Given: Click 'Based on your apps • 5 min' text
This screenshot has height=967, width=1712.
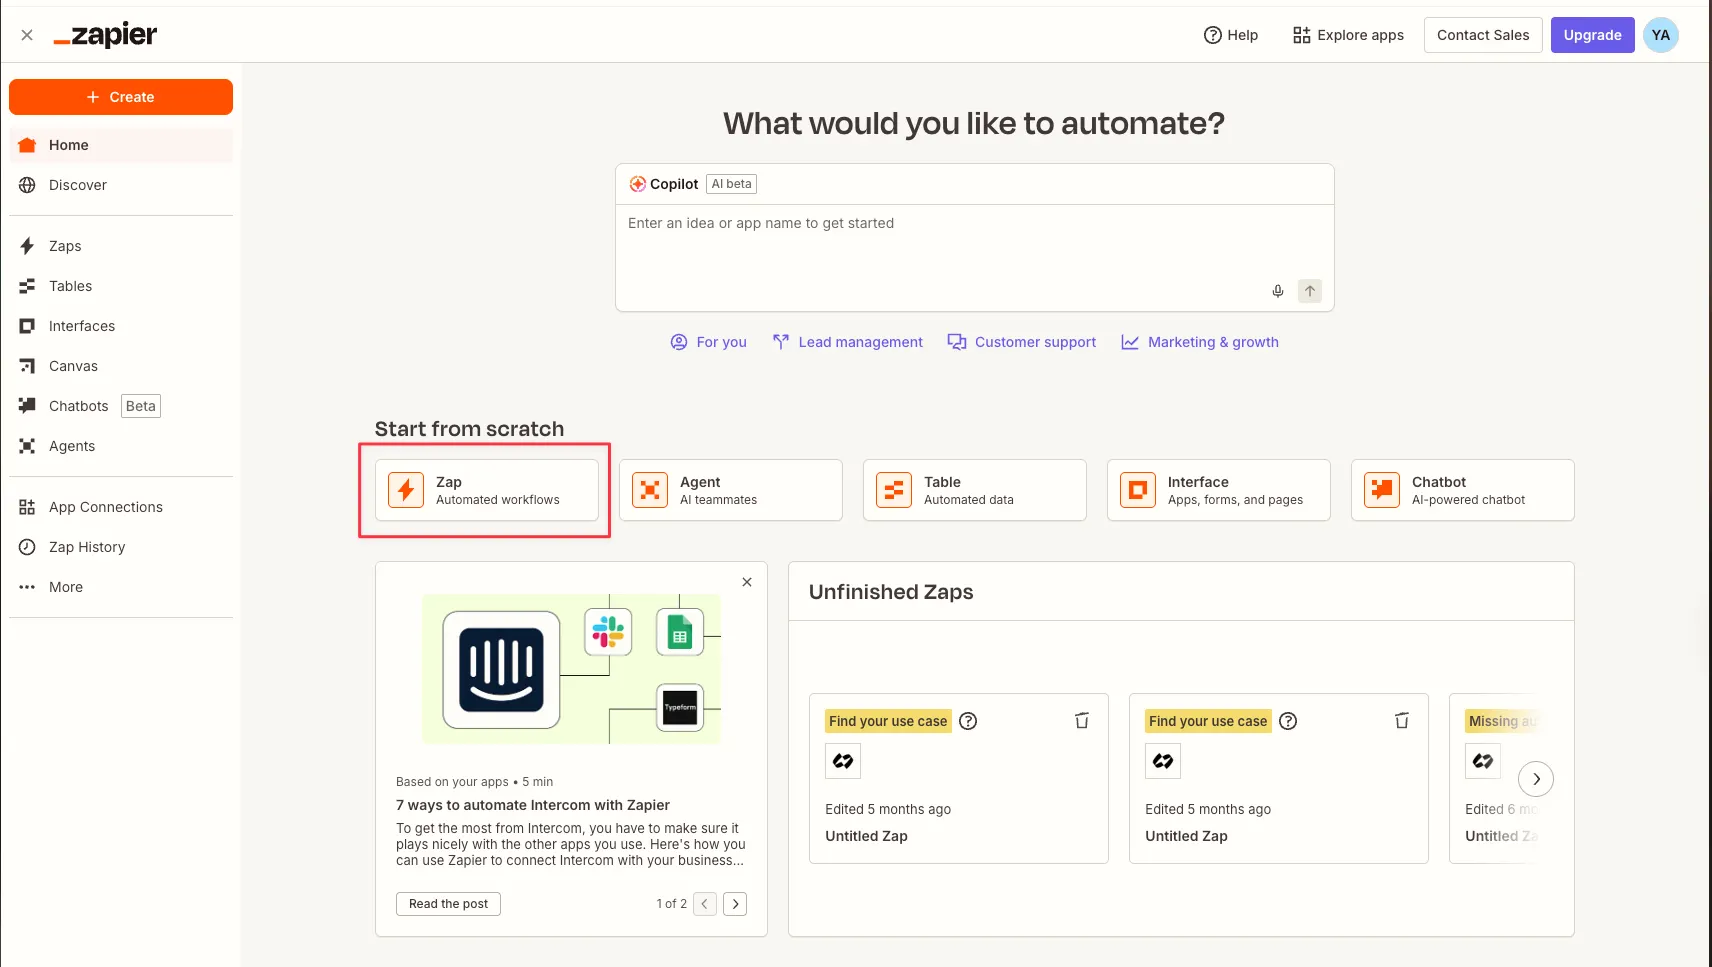Looking at the screenshot, I should tap(474, 782).
